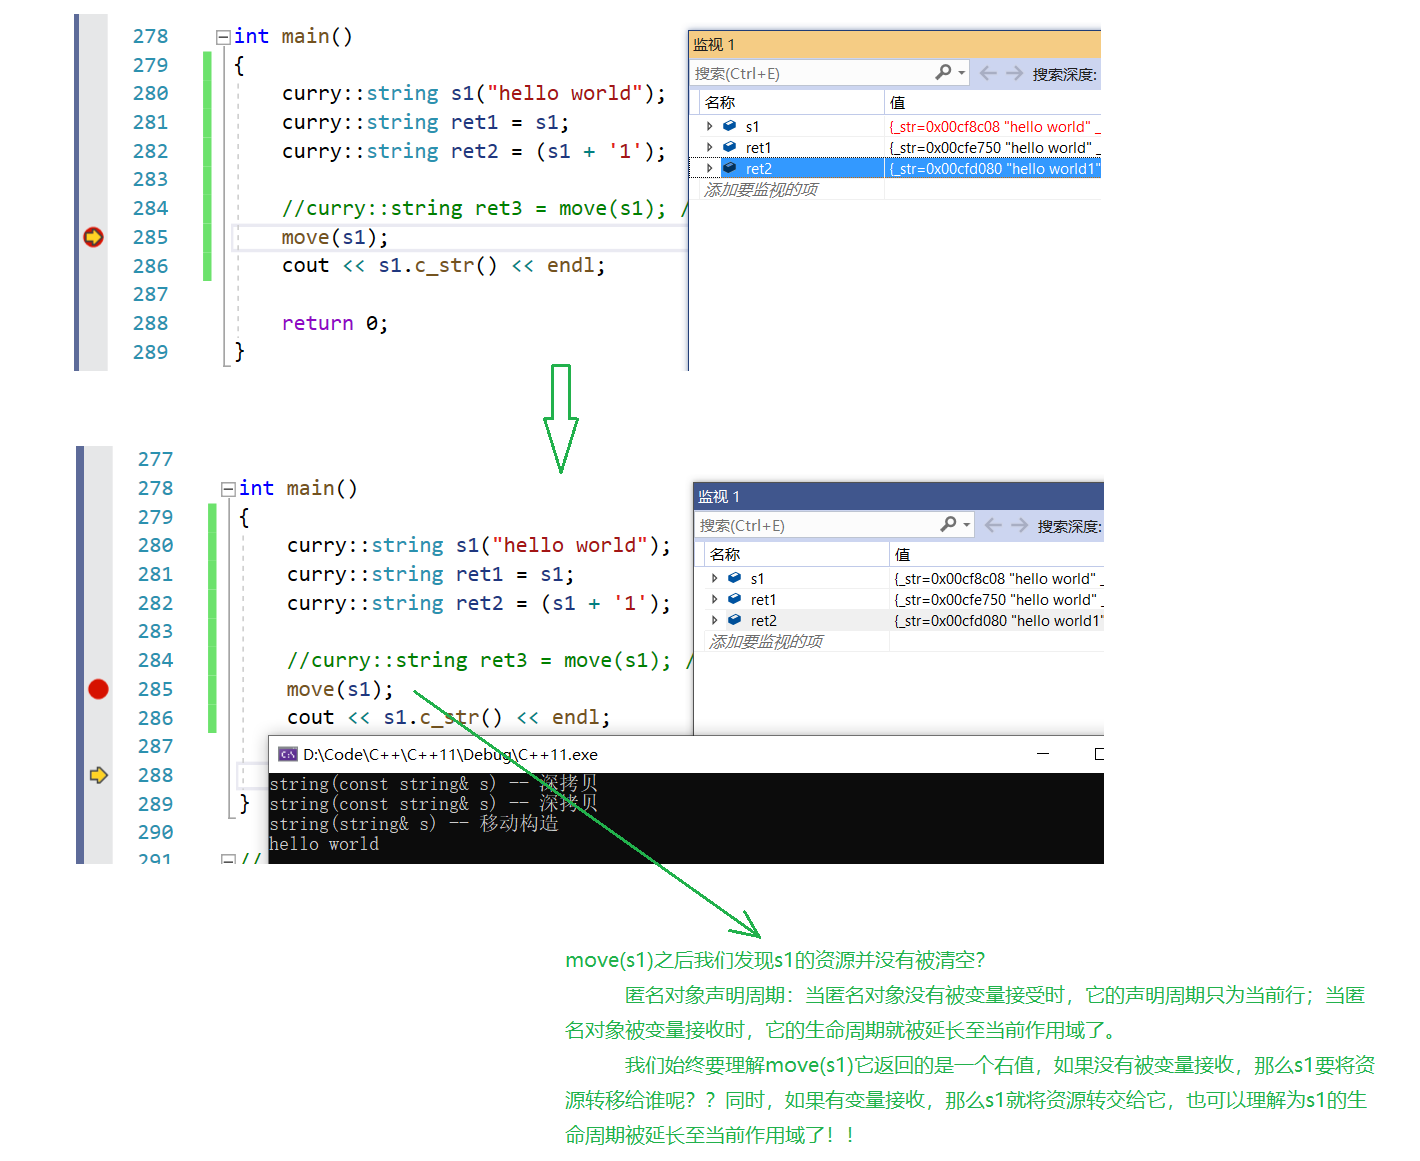
Task: Expand s1 row in lower watch window
Action: 714,578
